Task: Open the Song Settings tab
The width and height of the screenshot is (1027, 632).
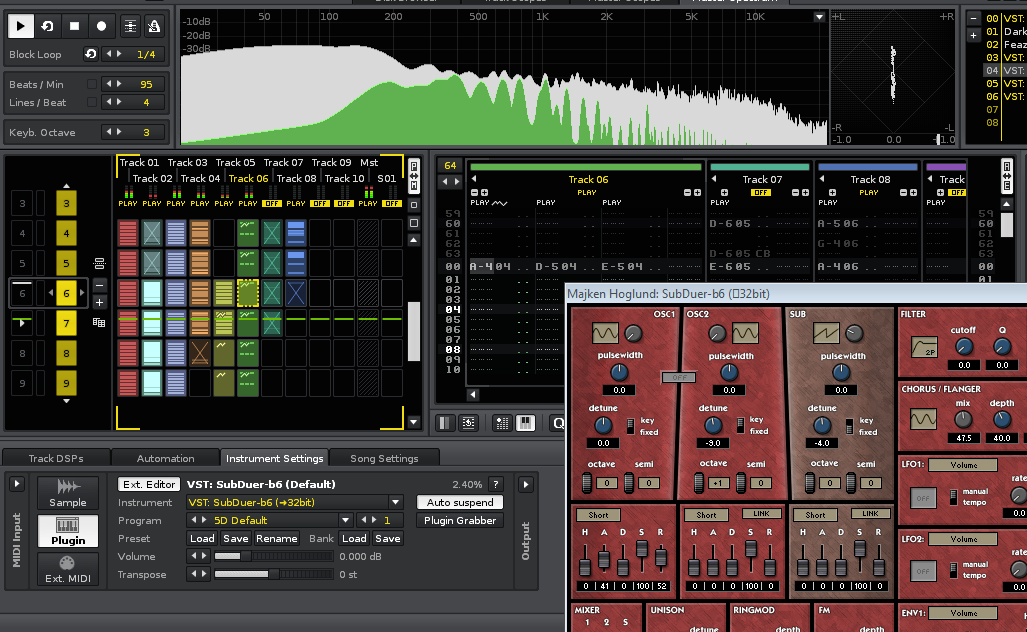Action: coord(384,458)
